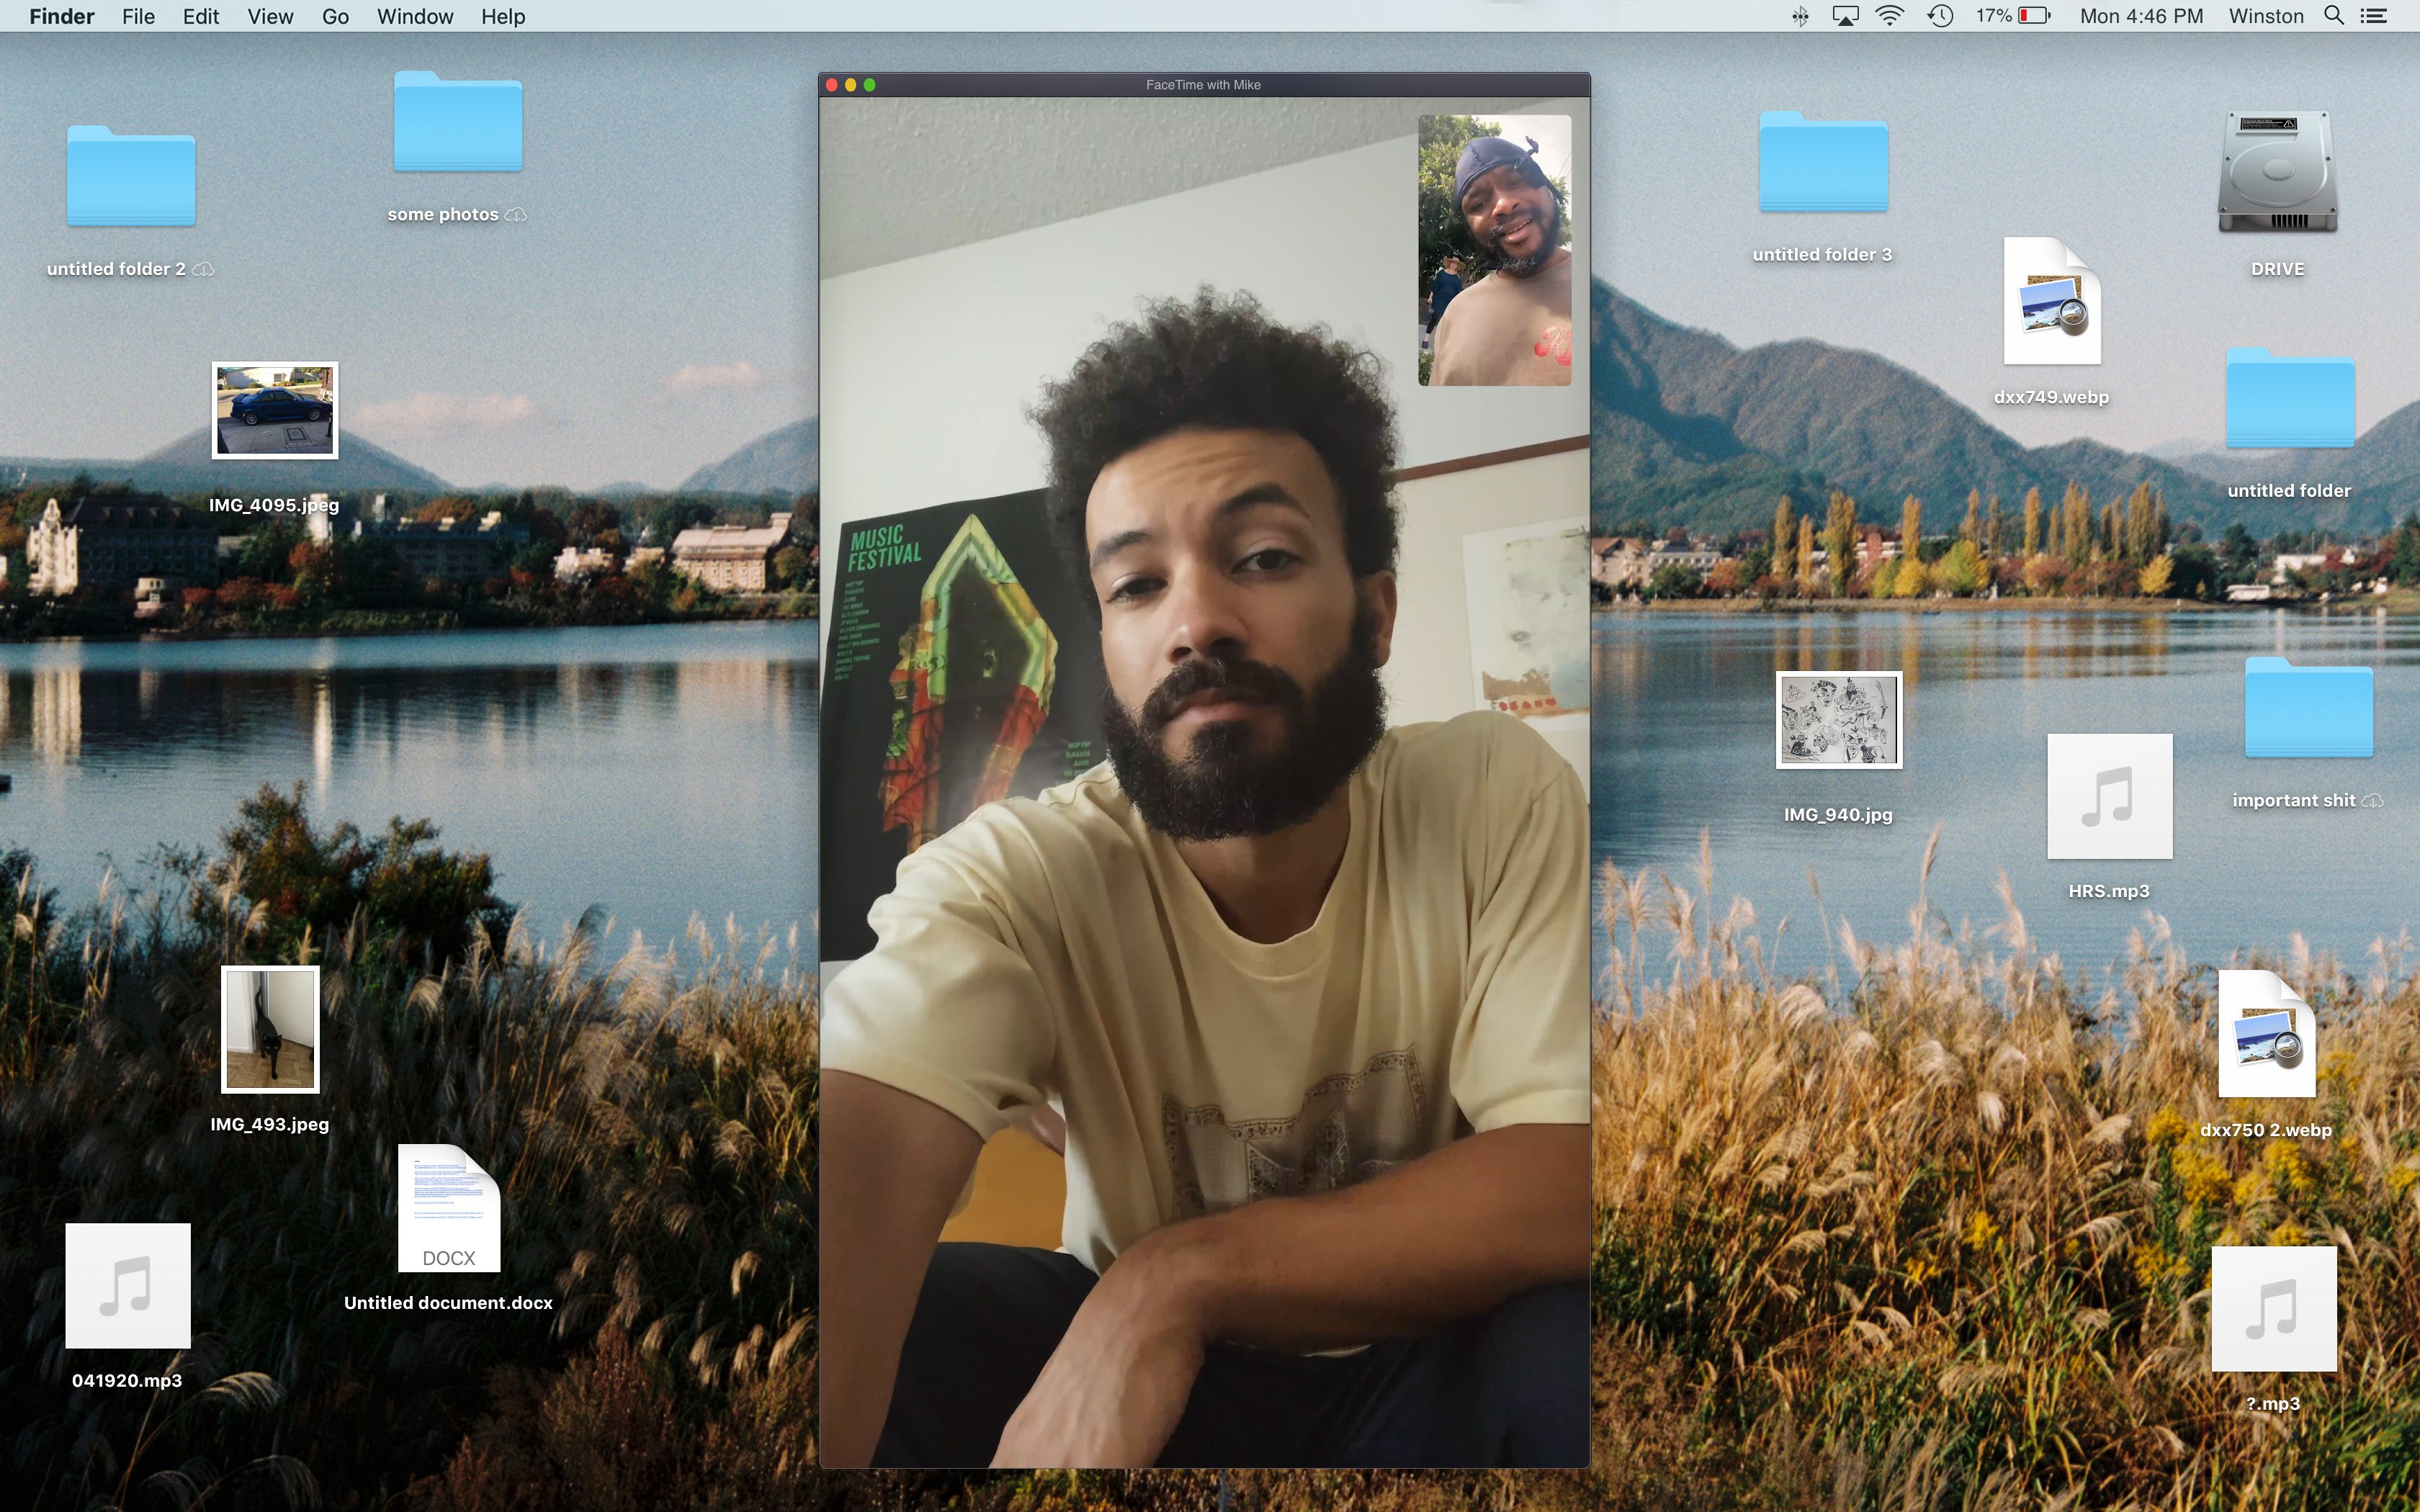Click the battery status indicator

[x=2033, y=16]
